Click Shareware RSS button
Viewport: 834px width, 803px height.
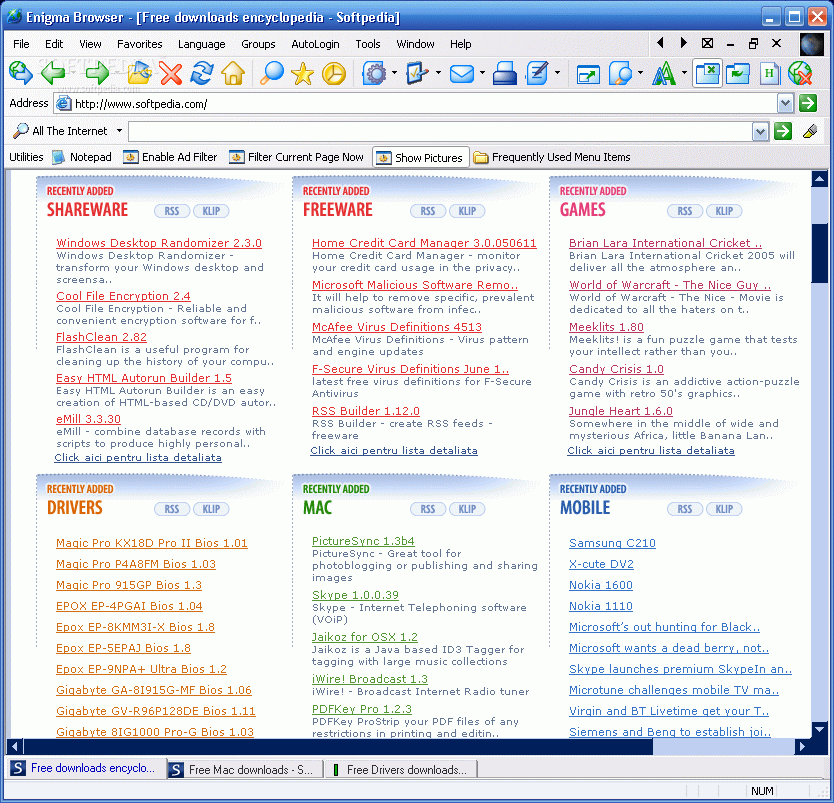tap(171, 211)
